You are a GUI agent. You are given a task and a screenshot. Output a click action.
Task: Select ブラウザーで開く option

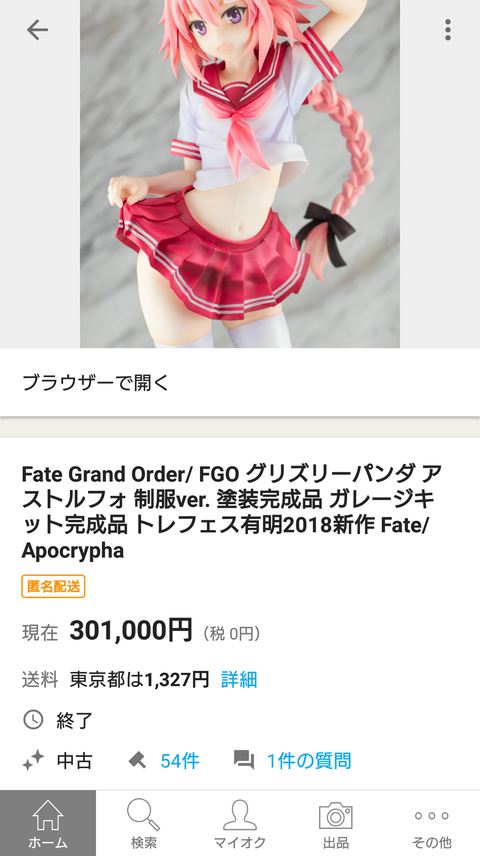(x=240, y=383)
